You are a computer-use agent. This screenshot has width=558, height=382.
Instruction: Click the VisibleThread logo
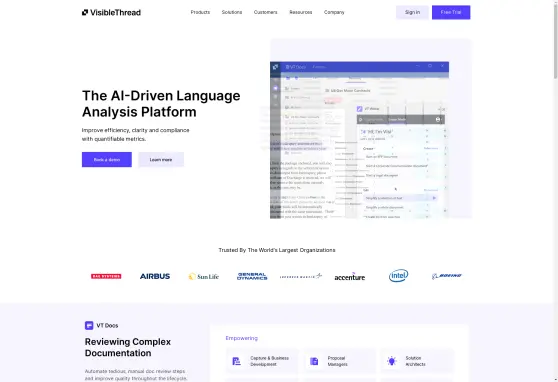pyautogui.click(x=111, y=12)
